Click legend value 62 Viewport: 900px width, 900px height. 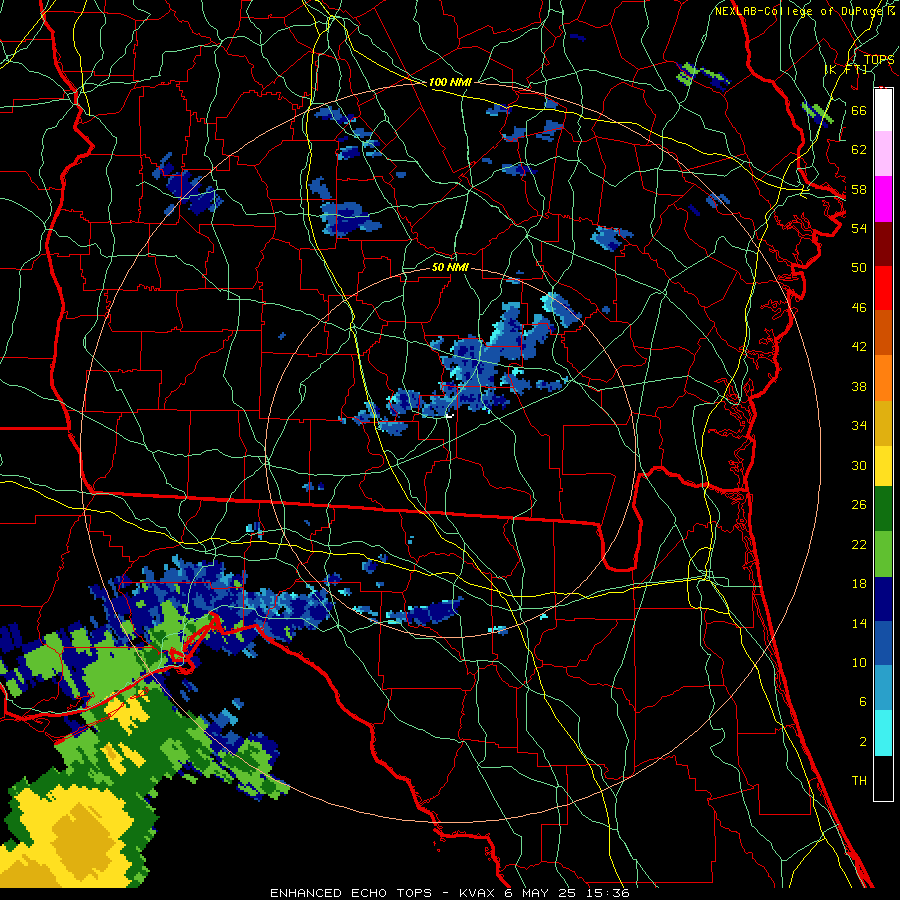(859, 150)
